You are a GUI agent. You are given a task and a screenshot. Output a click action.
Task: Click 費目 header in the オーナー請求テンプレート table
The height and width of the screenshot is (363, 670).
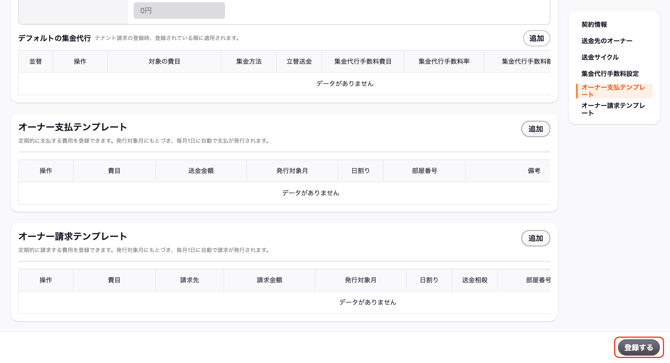tap(114, 280)
